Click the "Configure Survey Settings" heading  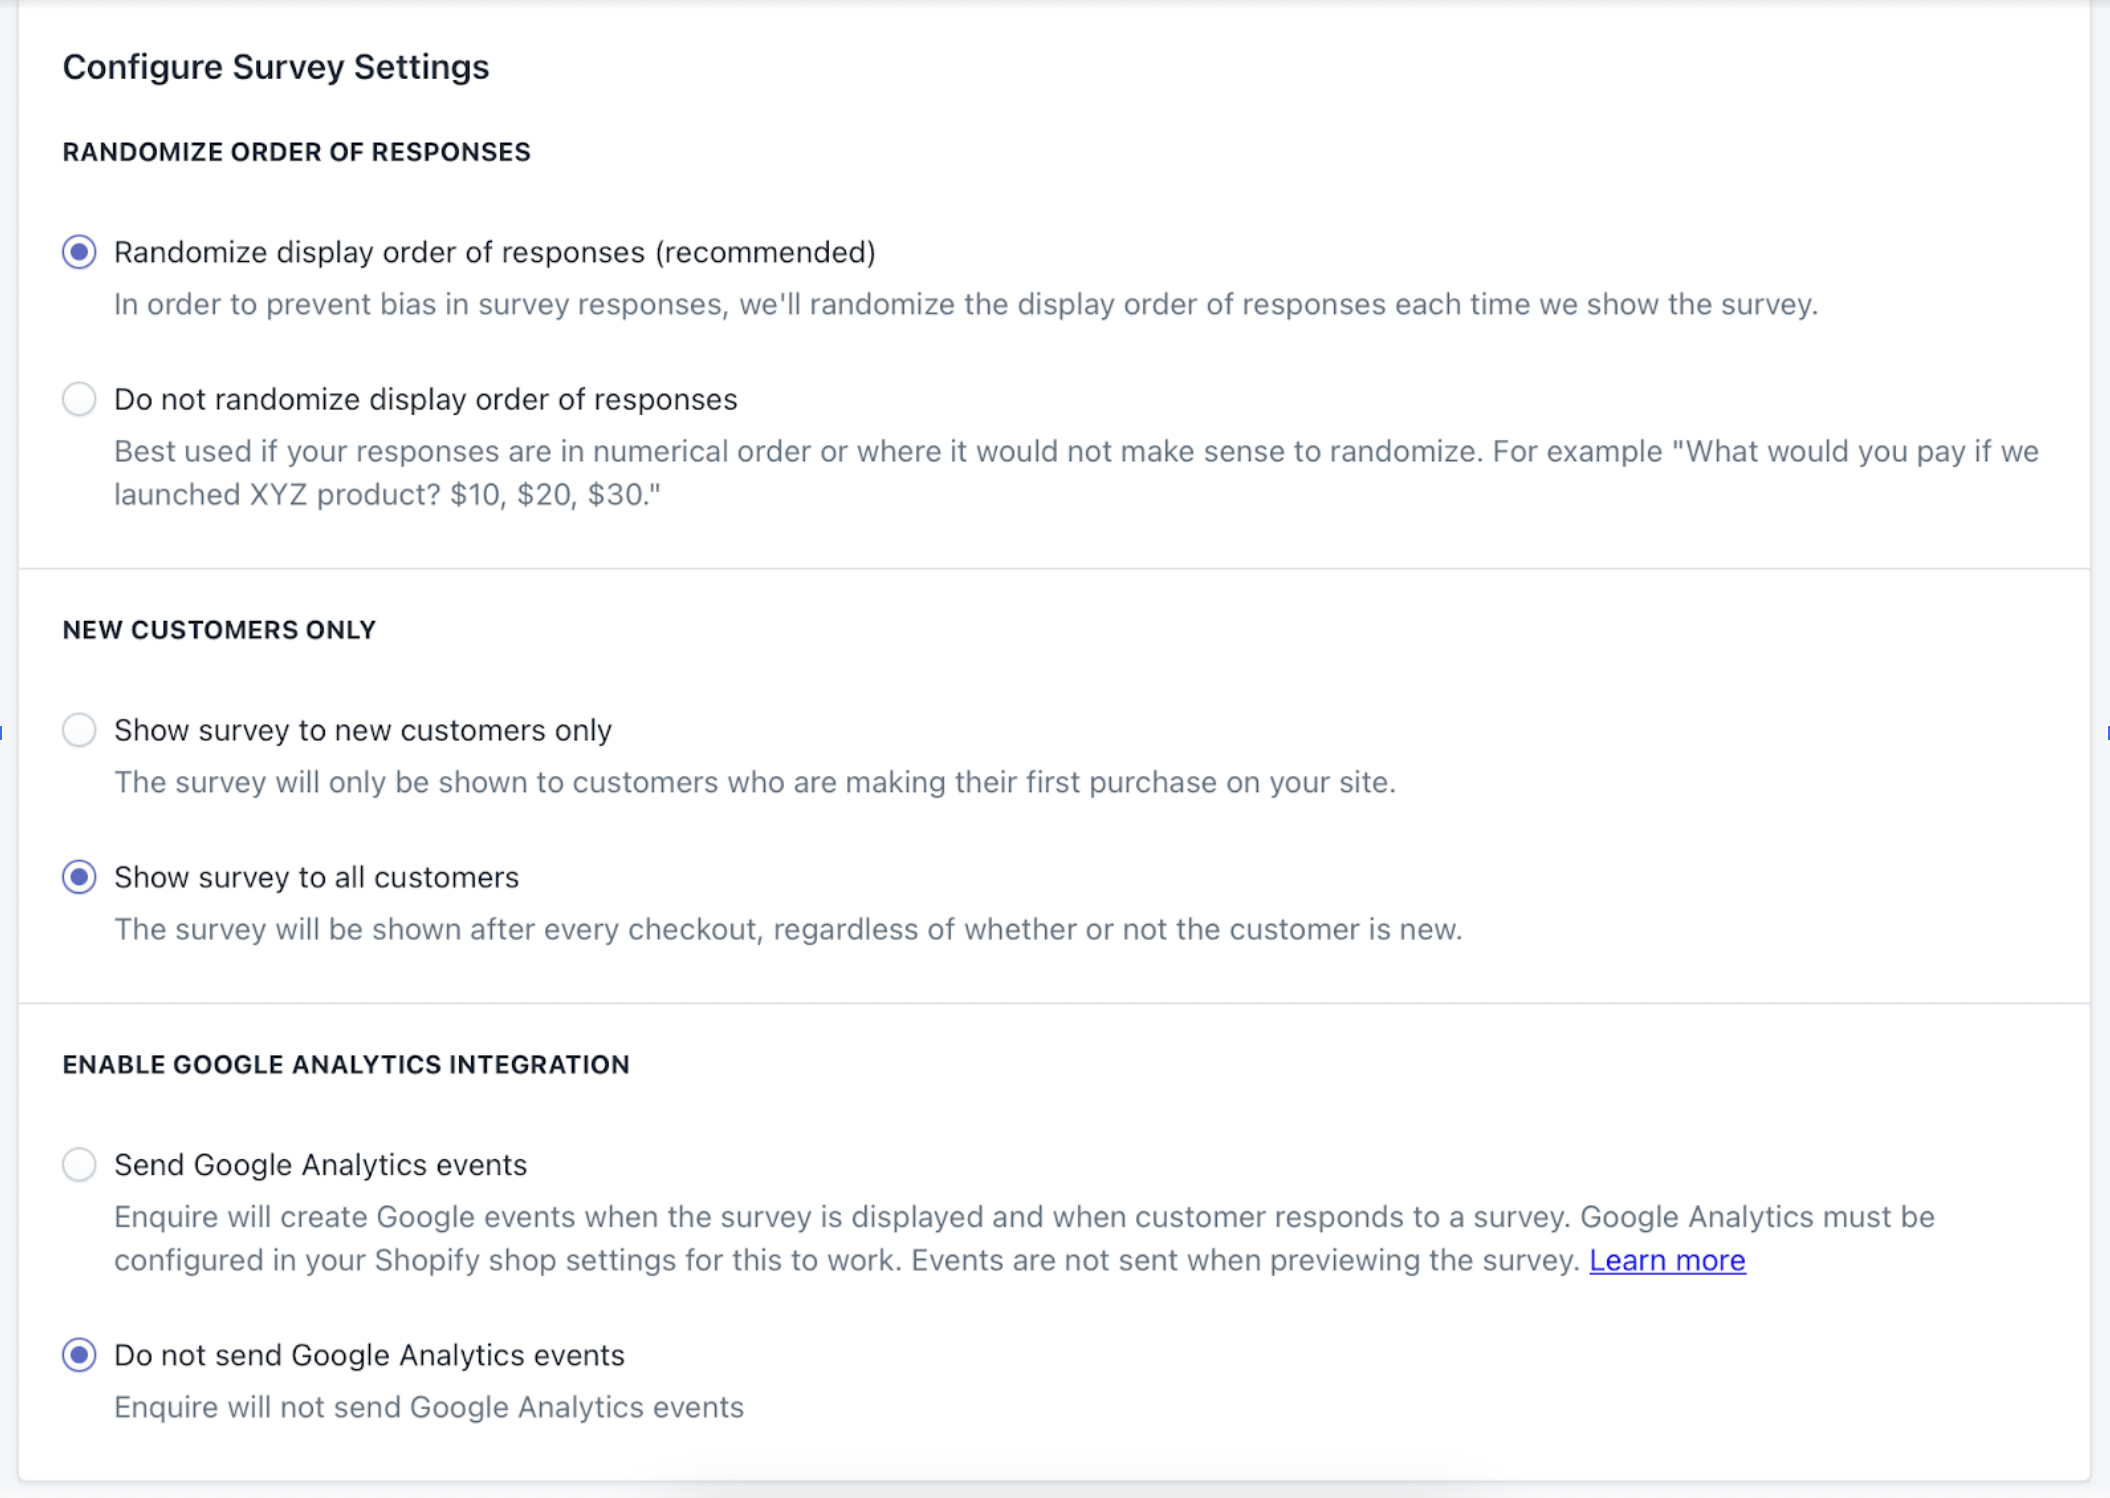tap(276, 67)
